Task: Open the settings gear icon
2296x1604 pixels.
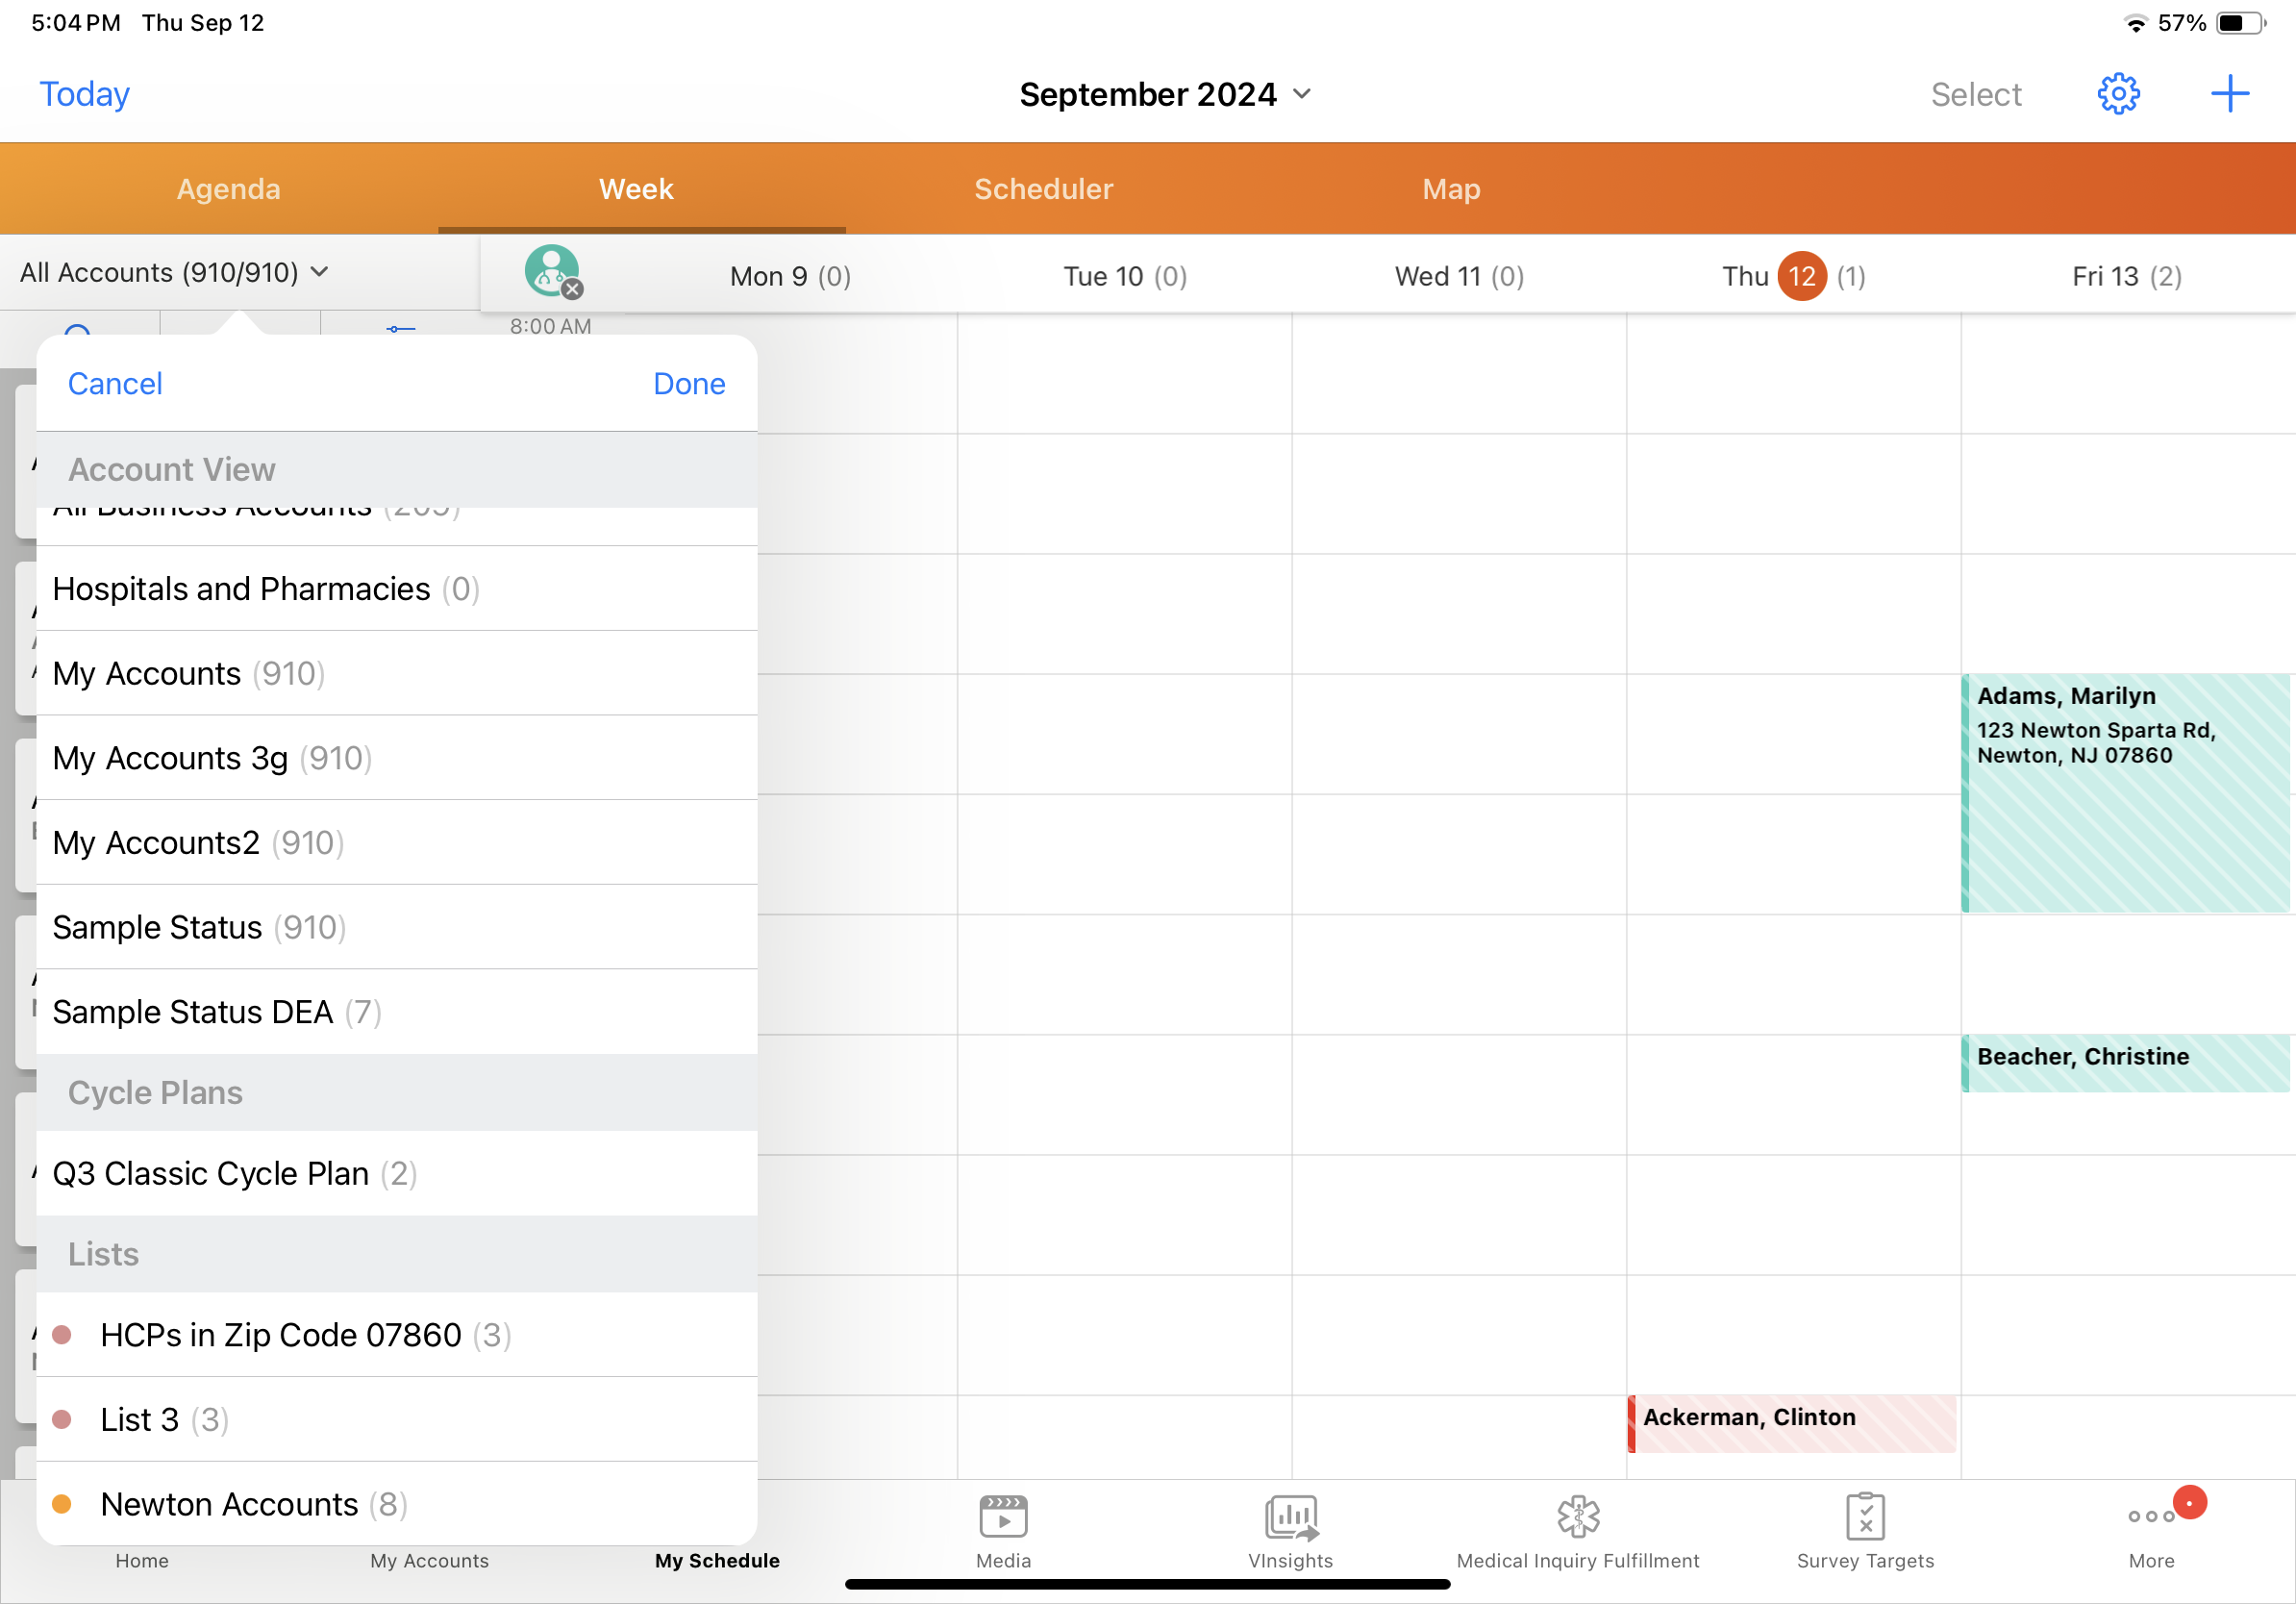Action: [x=2117, y=94]
